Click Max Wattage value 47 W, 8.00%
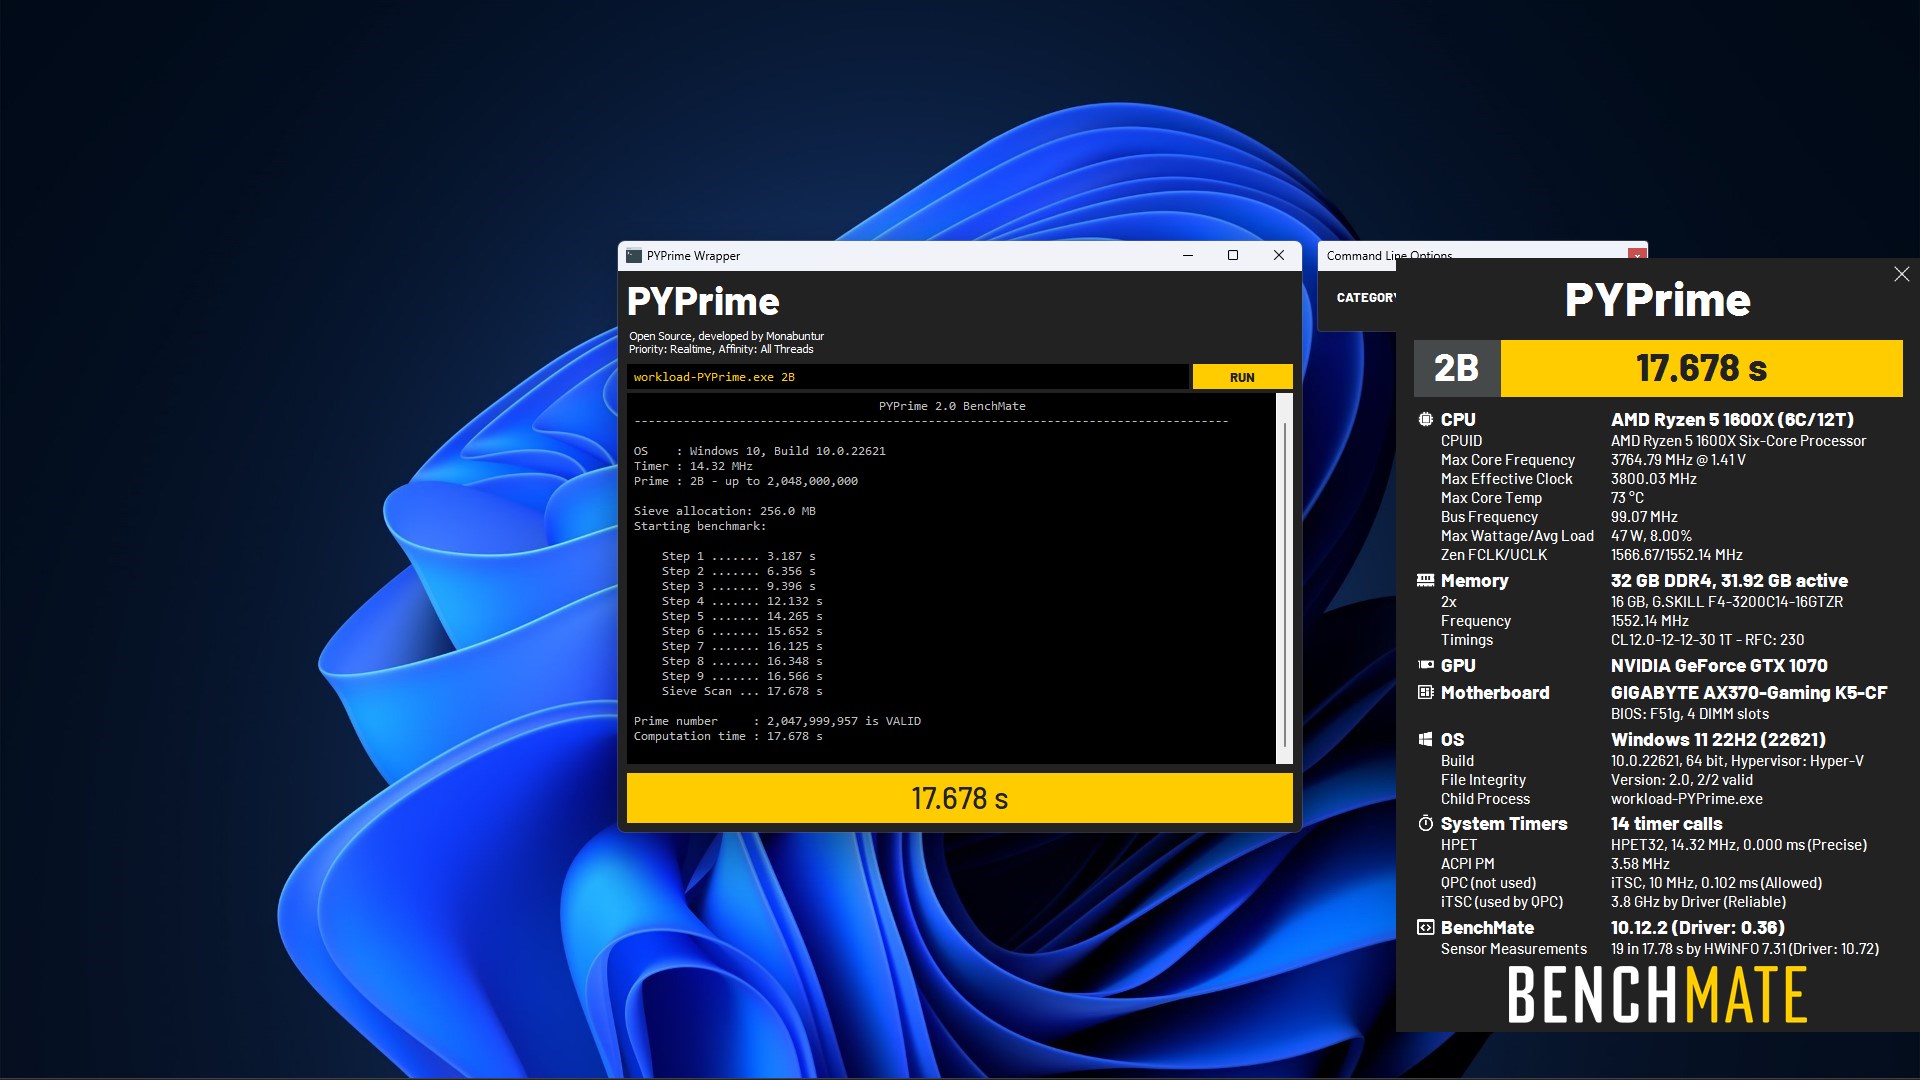The height and width of the screenshot is (1080, 1920). (x=1651, y=536)
